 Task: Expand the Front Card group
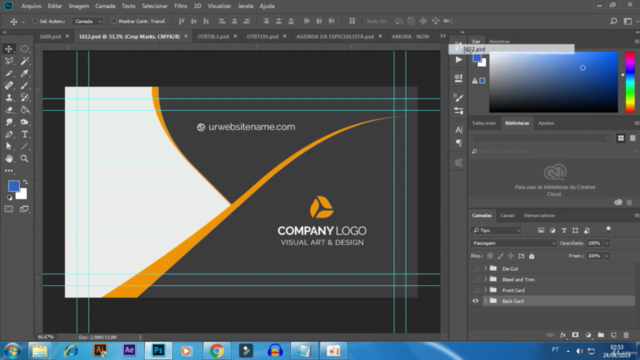pos(485,290)
